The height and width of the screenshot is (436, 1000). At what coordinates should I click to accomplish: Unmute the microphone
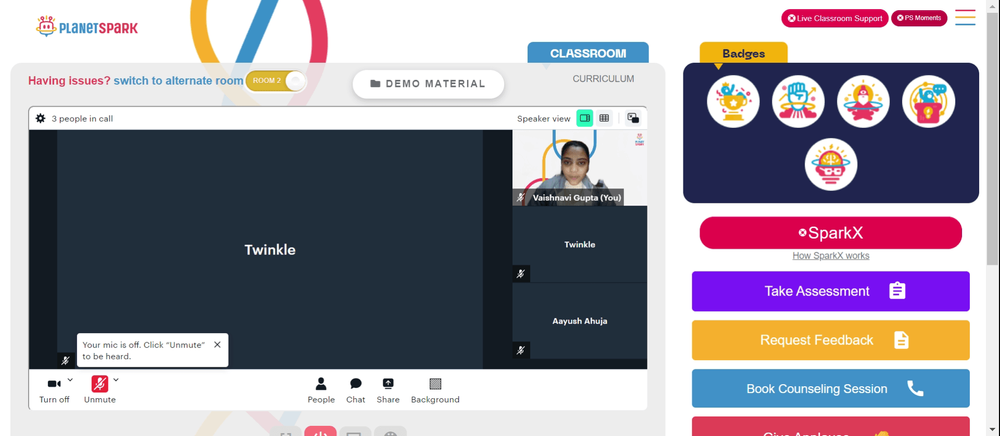[x=99, y=389]
